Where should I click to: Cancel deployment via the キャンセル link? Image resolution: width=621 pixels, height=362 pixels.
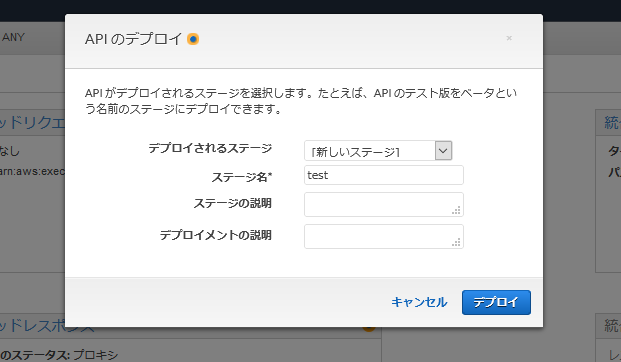tap(419, 302)
